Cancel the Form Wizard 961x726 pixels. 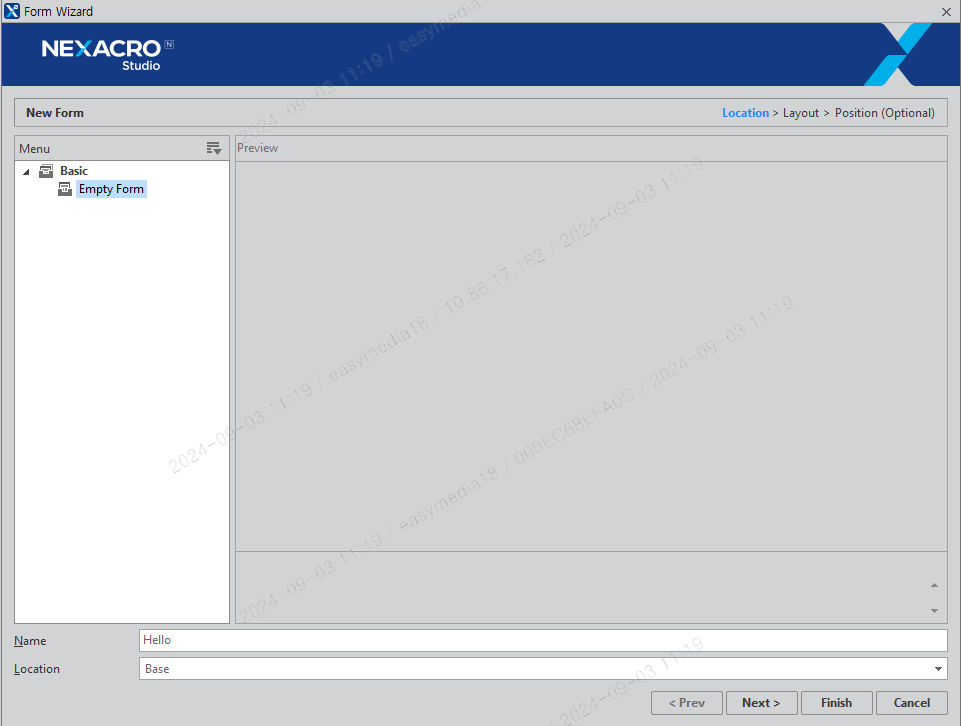tap(911, 703)
